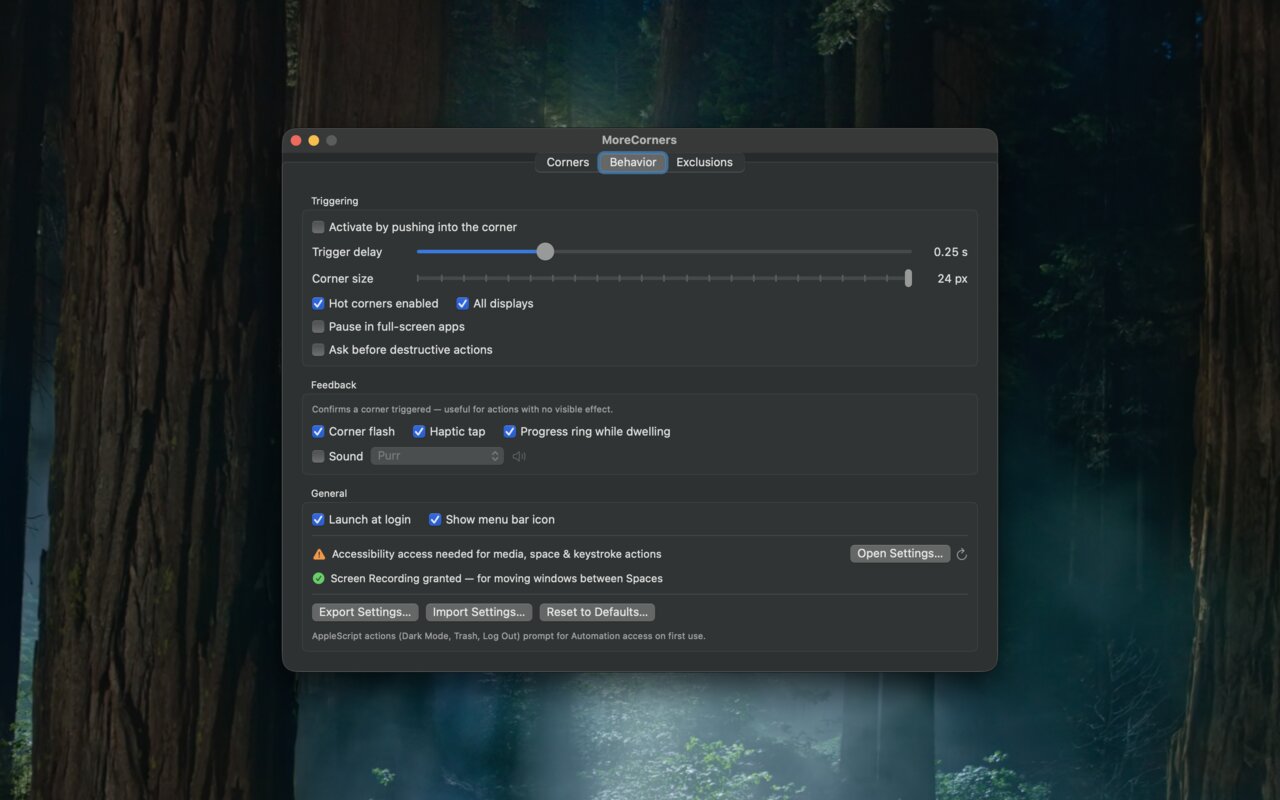This screenshot has height=800, width=1280.
Task: Click the Feedback section heading
Action: (333, 385)
